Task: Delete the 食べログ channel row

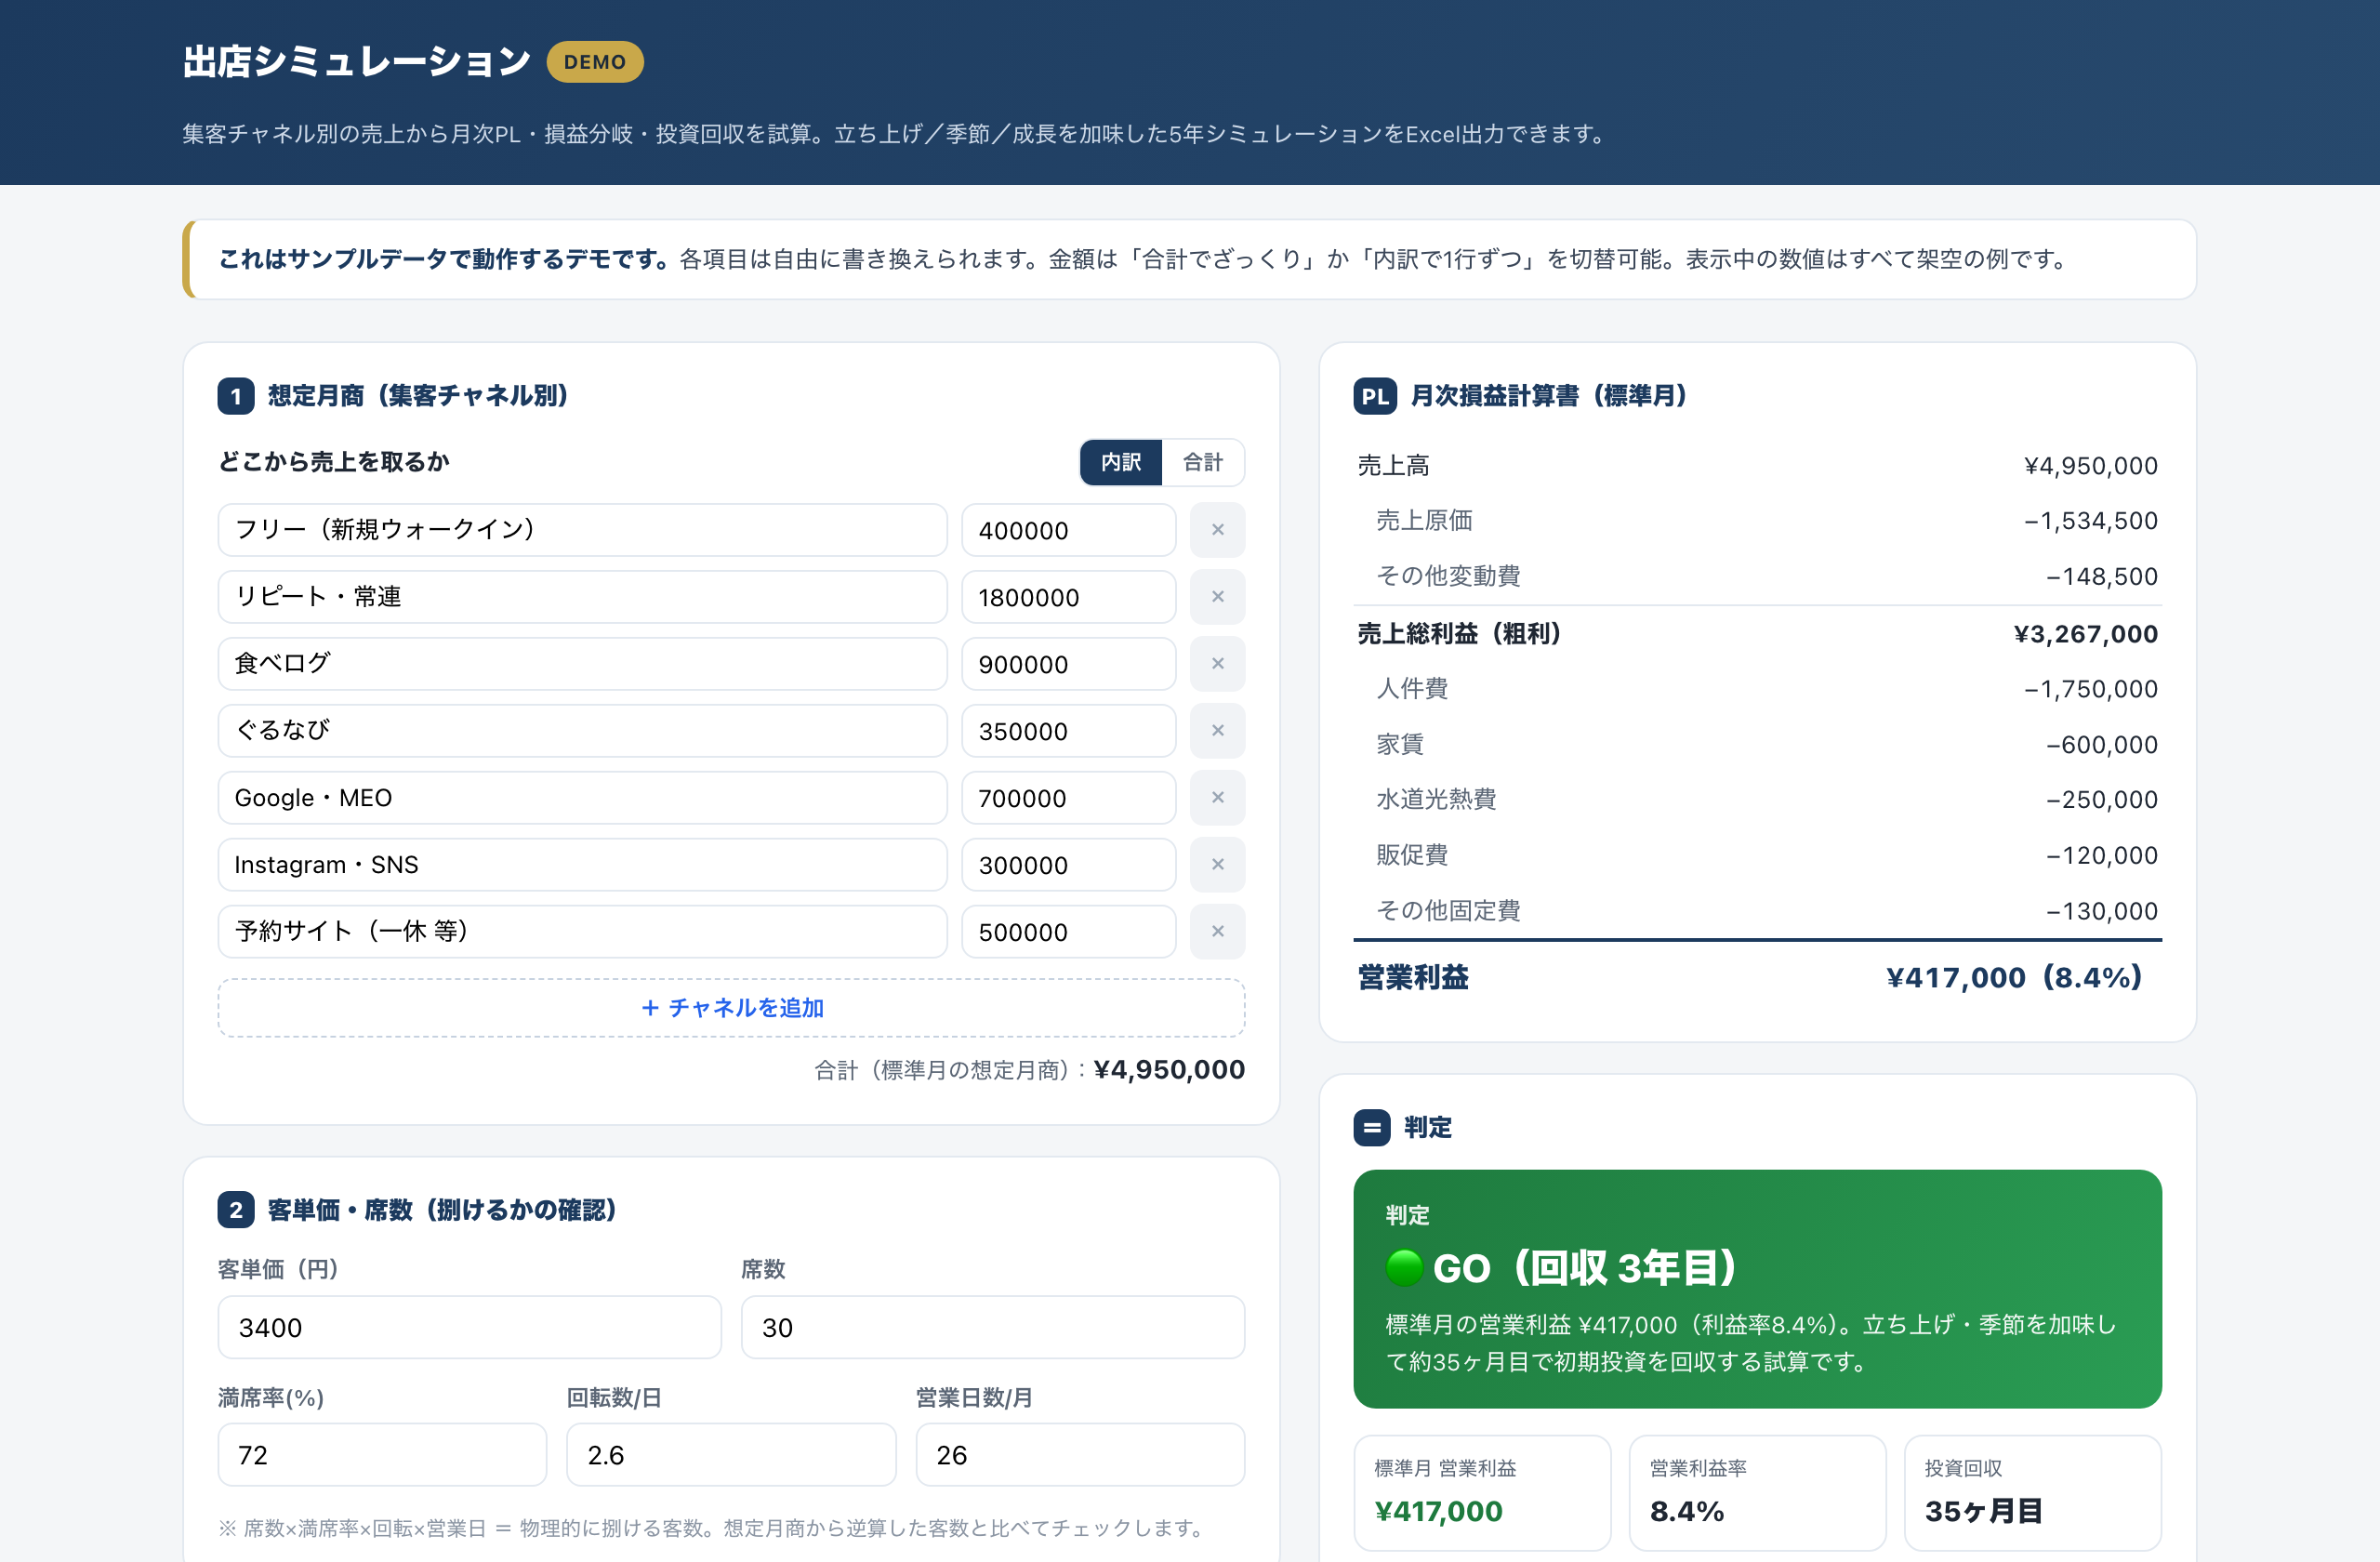Action: point(1217,664)
